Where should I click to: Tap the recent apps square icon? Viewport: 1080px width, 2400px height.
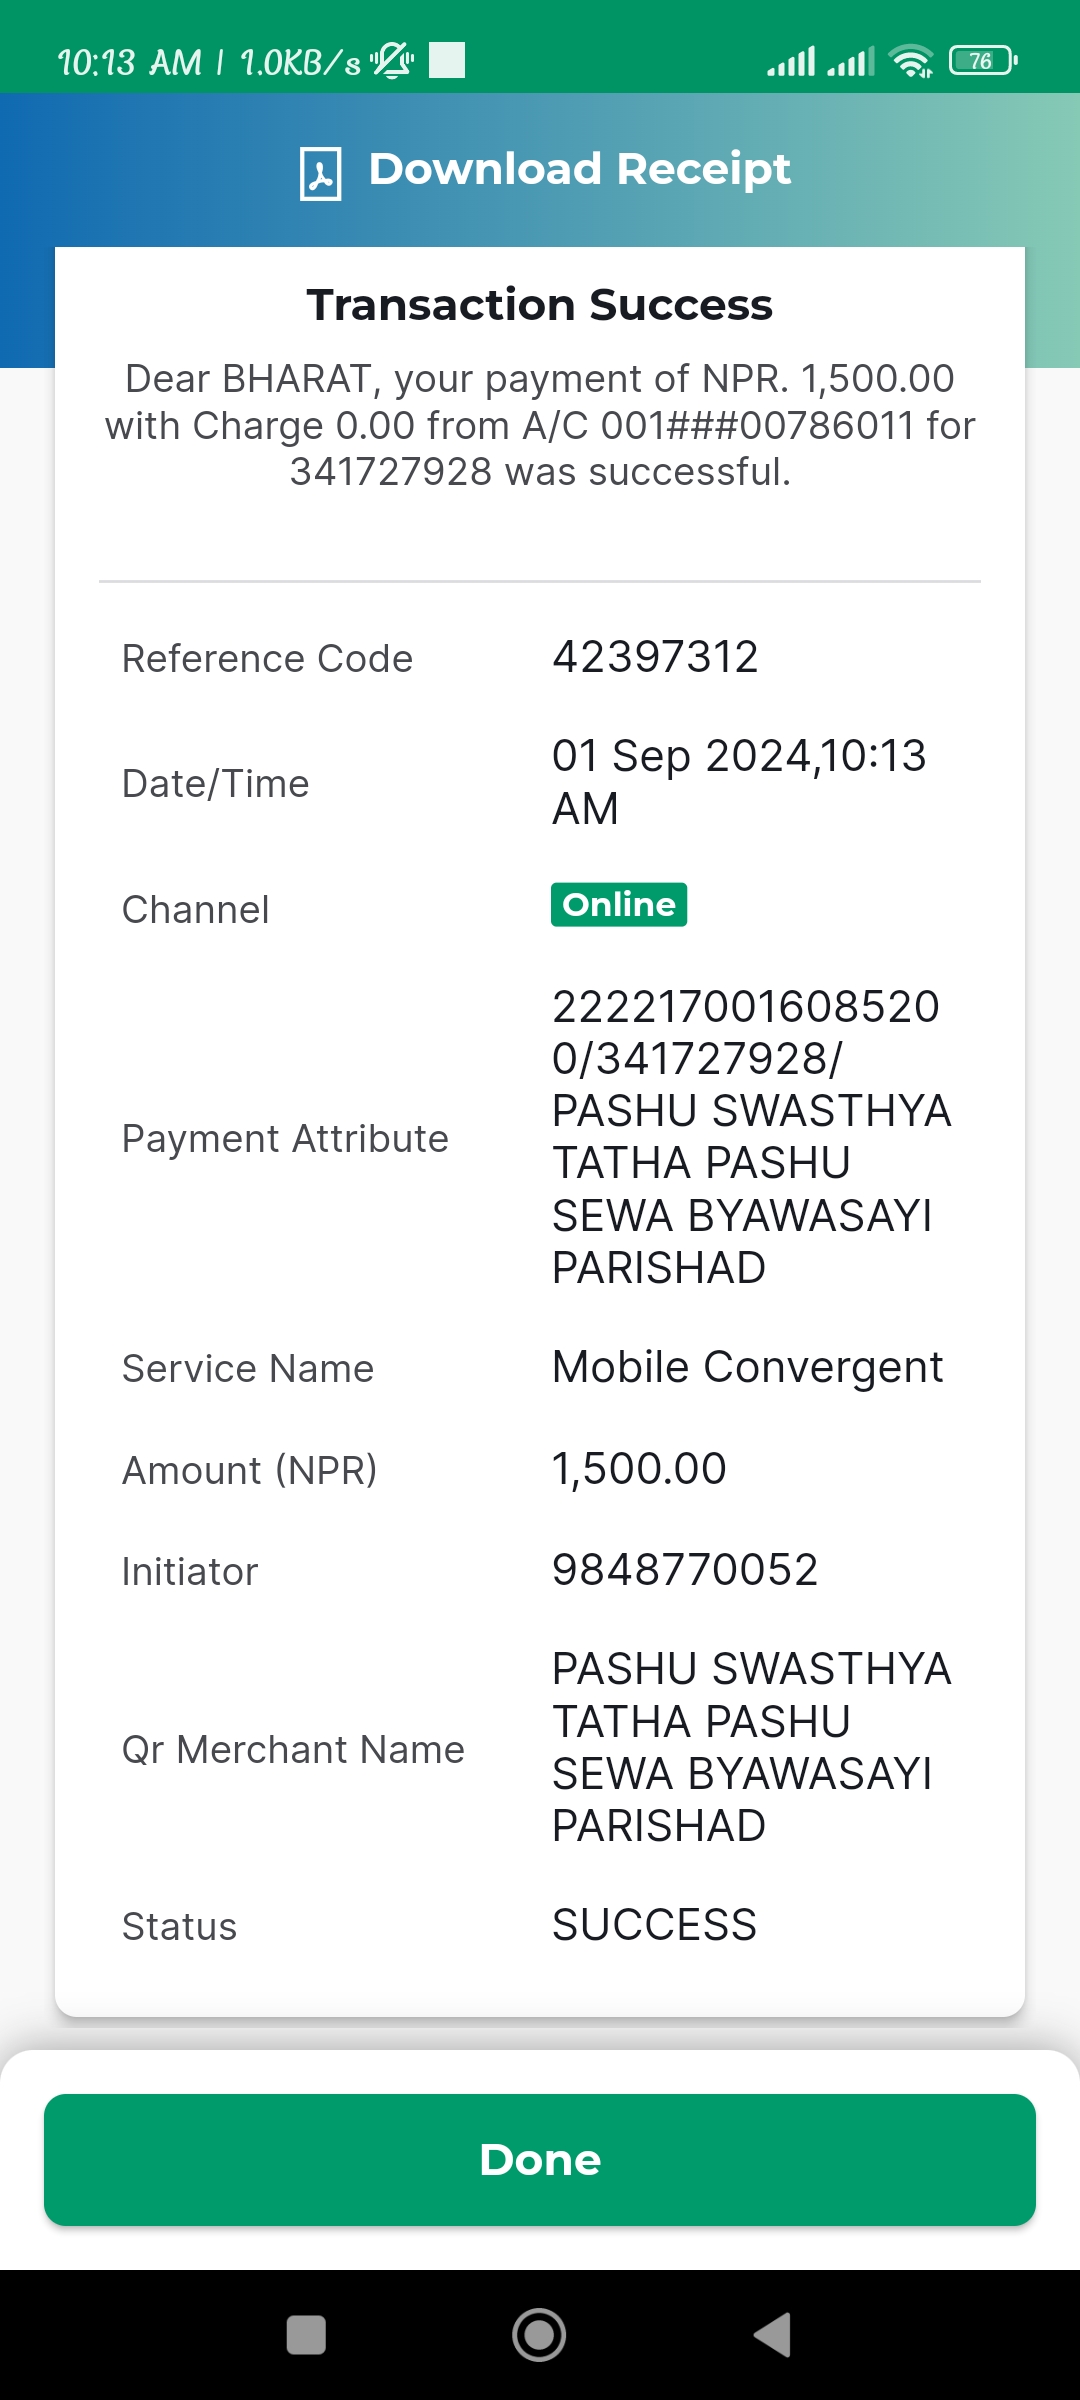click(x=306, y=2335)
